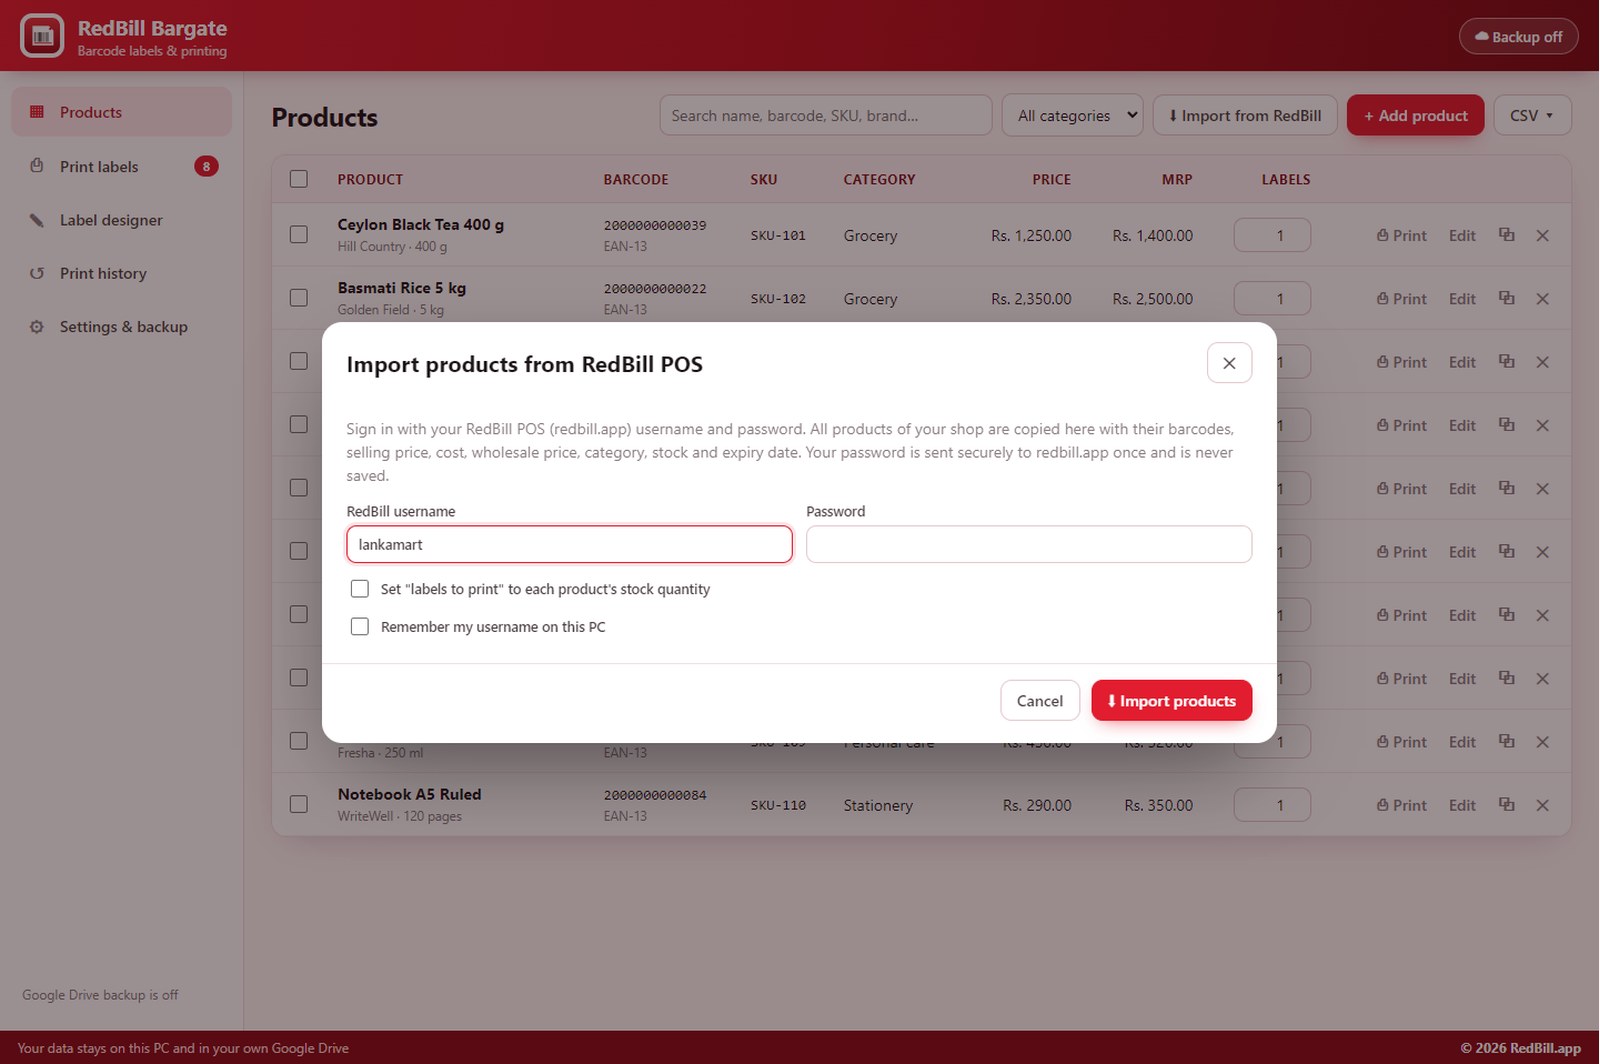Click the product search box
Image resolution: width=1600 pixels, height=1064 pixels.
[826, 115]
